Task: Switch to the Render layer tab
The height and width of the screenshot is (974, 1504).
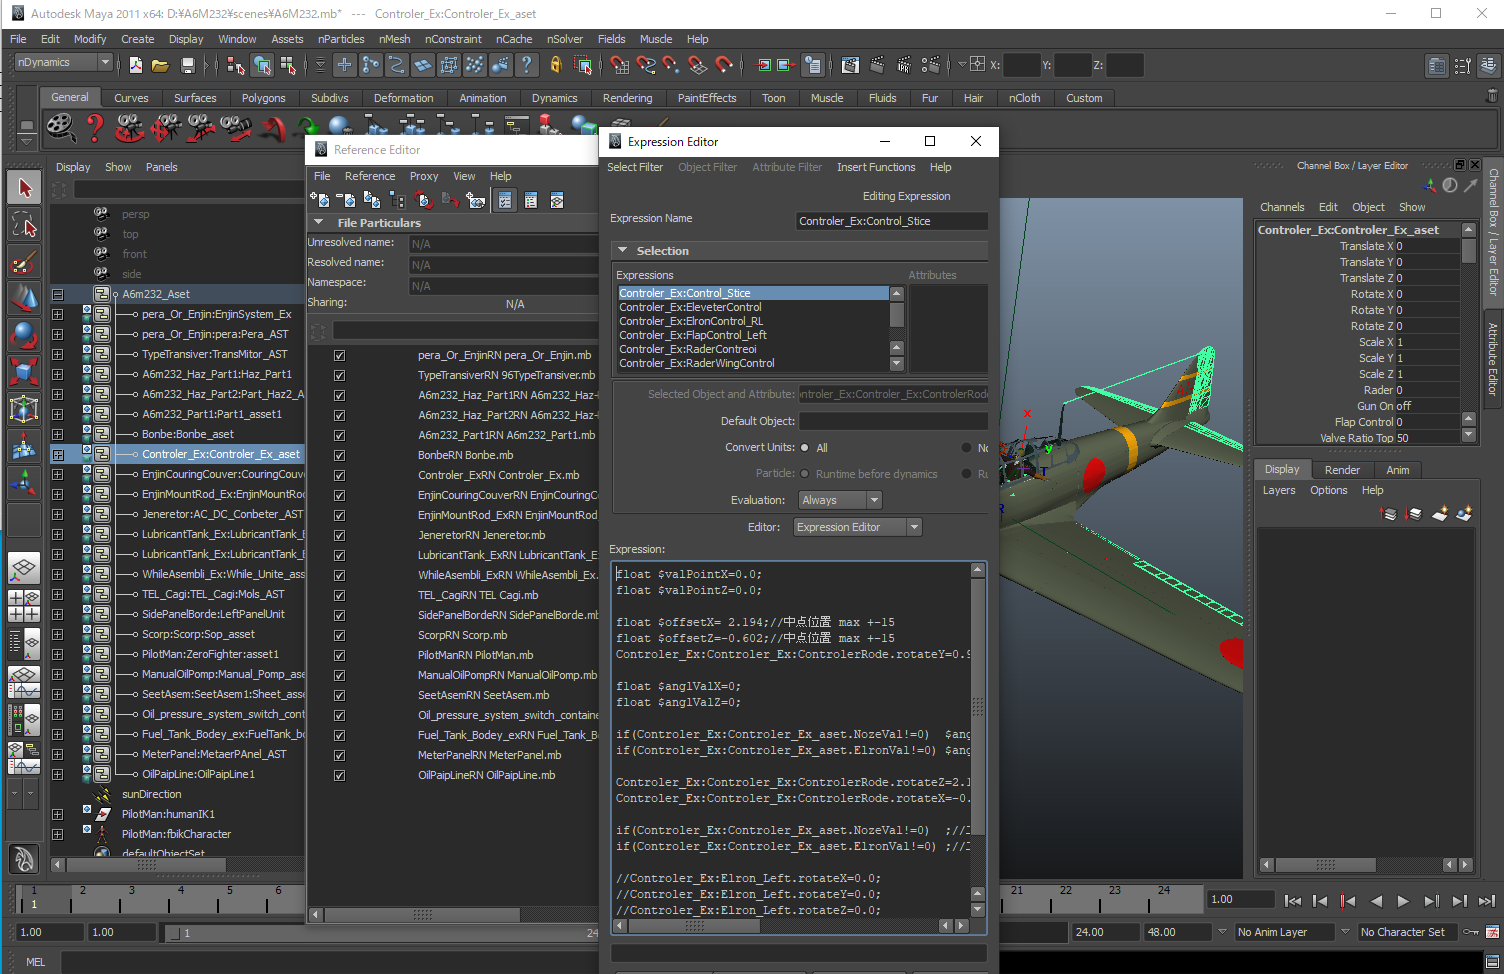Action: tap(1342, 470)
